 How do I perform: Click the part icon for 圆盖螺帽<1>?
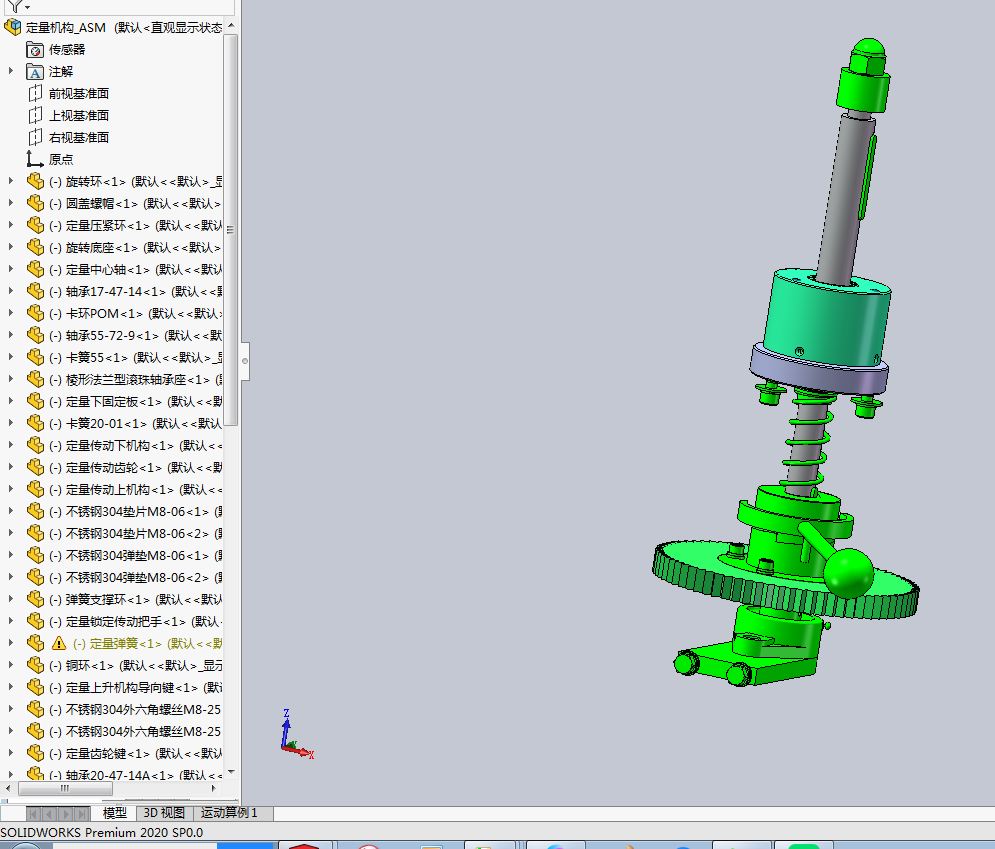(x=36, y=204)
